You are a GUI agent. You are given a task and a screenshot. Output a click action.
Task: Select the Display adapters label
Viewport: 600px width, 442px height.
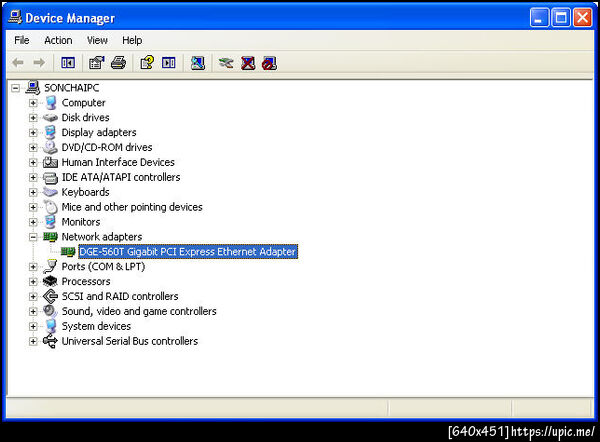[x=99, y=132]
